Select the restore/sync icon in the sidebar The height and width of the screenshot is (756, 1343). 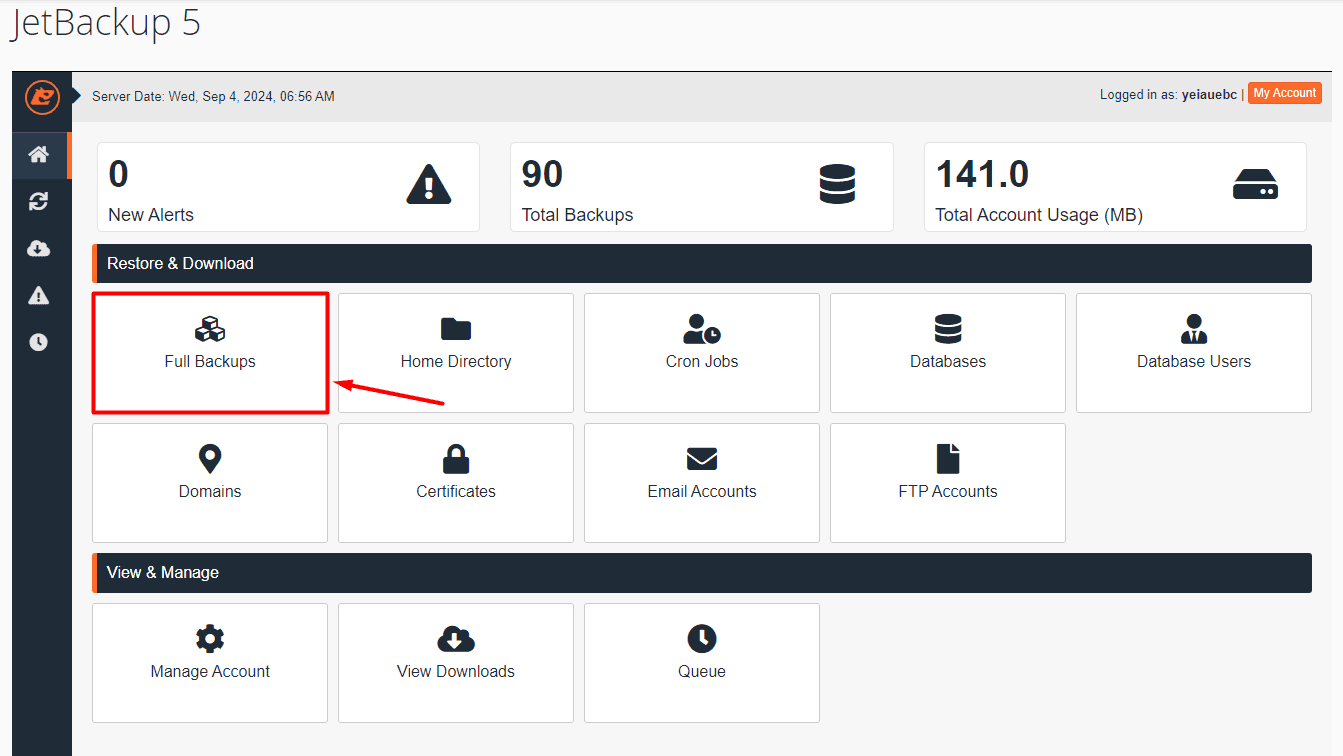click(40, 201)
